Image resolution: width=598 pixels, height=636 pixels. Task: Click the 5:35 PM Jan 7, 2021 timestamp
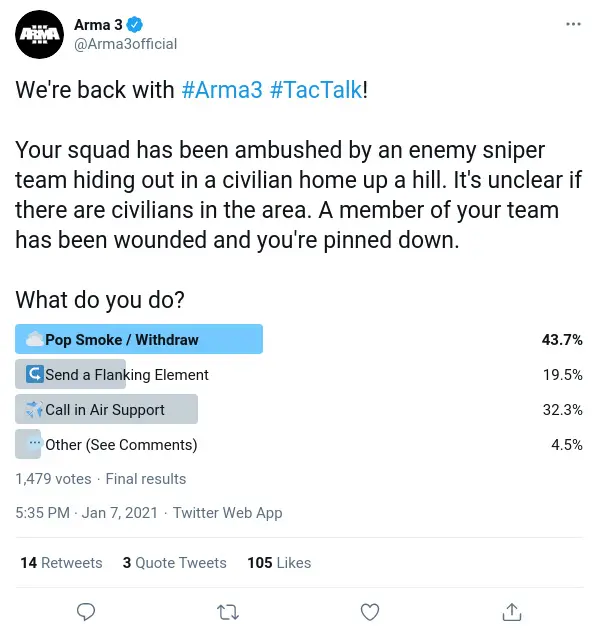(x=86, y=513)
